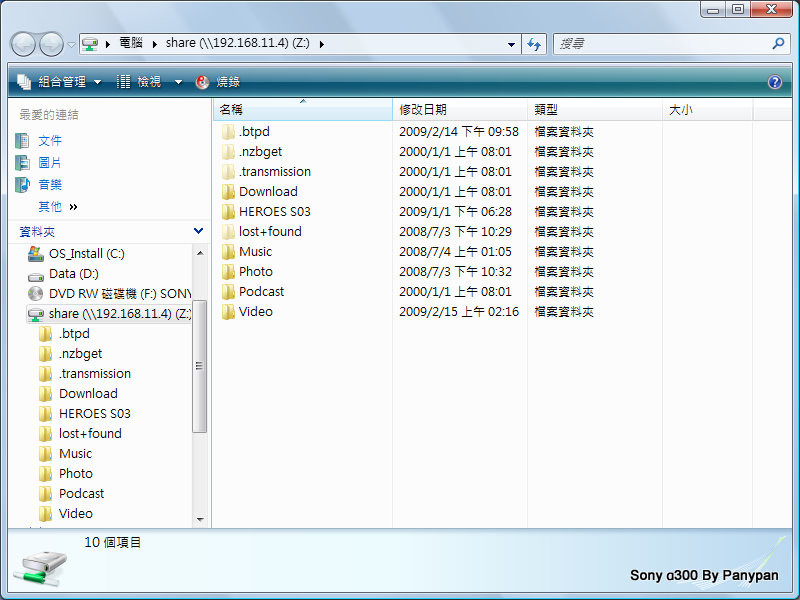Image resolution: width=800 pixels, height=600 pixels.
Task: Click the magnifier search icon
Action: 778,43
